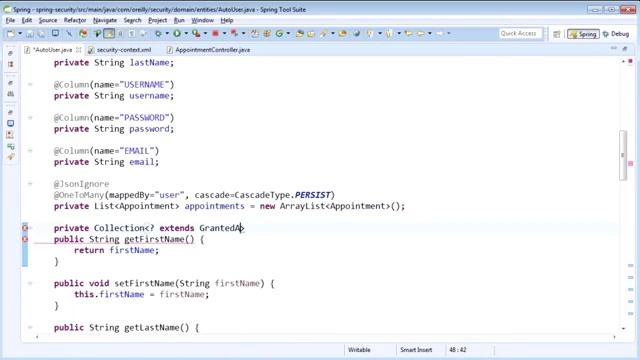Screen dimensions: 640x360
Task: Open the Refactor menu
Action: (x=75, y=20)
